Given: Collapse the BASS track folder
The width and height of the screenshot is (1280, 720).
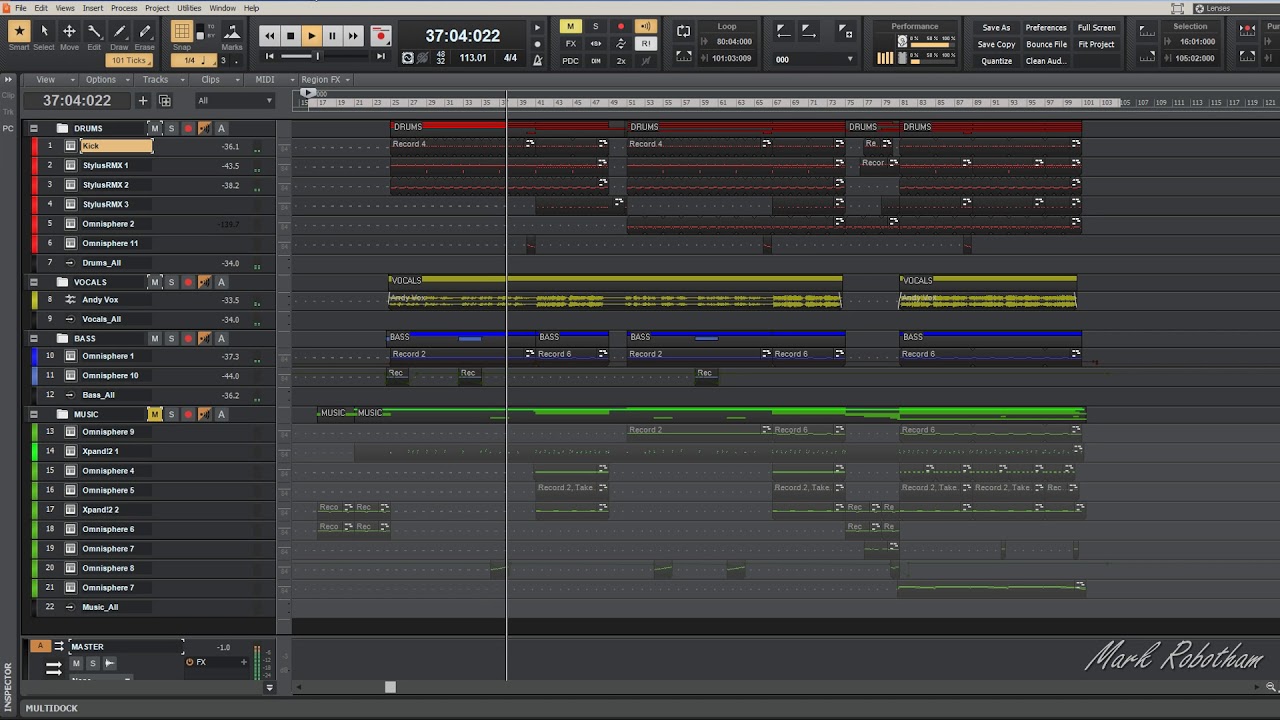Looking at the screenshot, I should [33, 338].
